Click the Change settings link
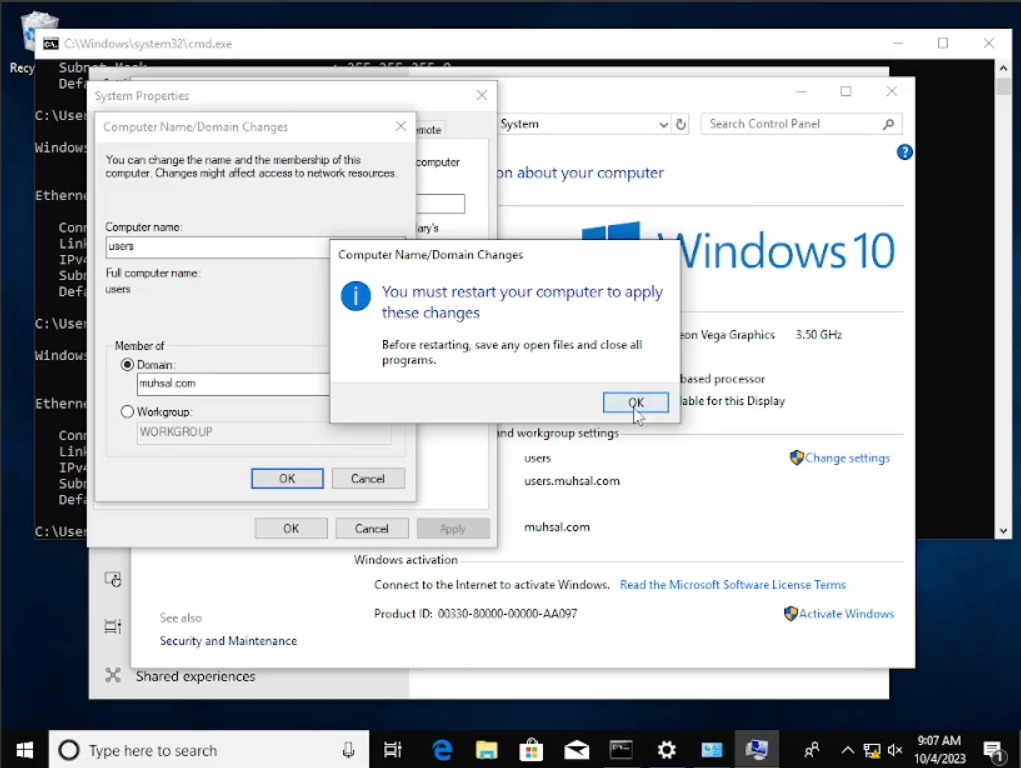This screenshot has width=1021, height=768. coord(846,458)
